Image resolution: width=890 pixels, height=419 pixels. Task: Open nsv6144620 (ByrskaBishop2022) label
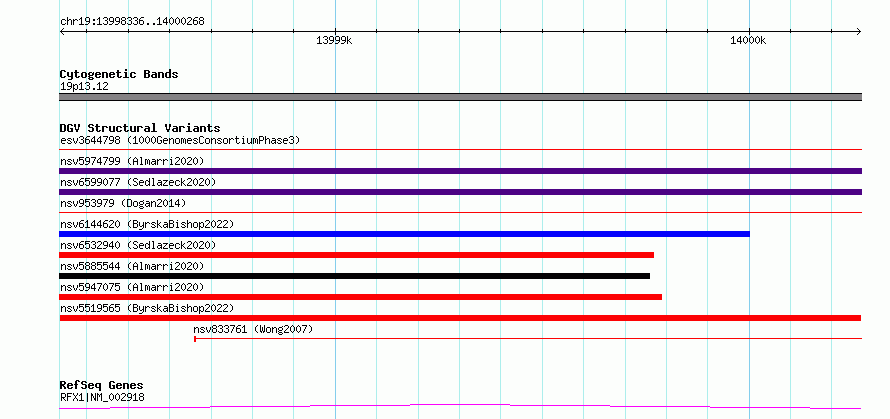147,224
